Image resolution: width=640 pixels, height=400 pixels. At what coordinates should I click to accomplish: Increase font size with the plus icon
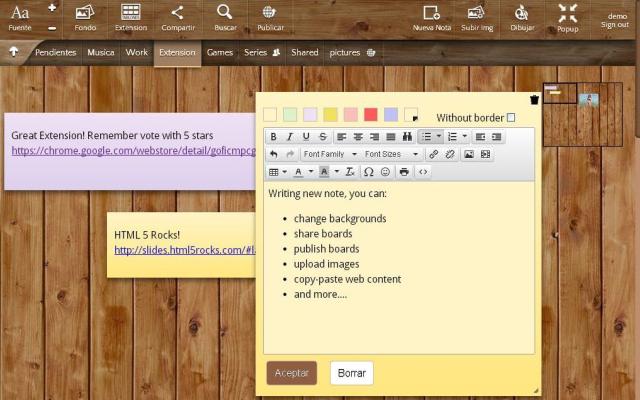52,8
